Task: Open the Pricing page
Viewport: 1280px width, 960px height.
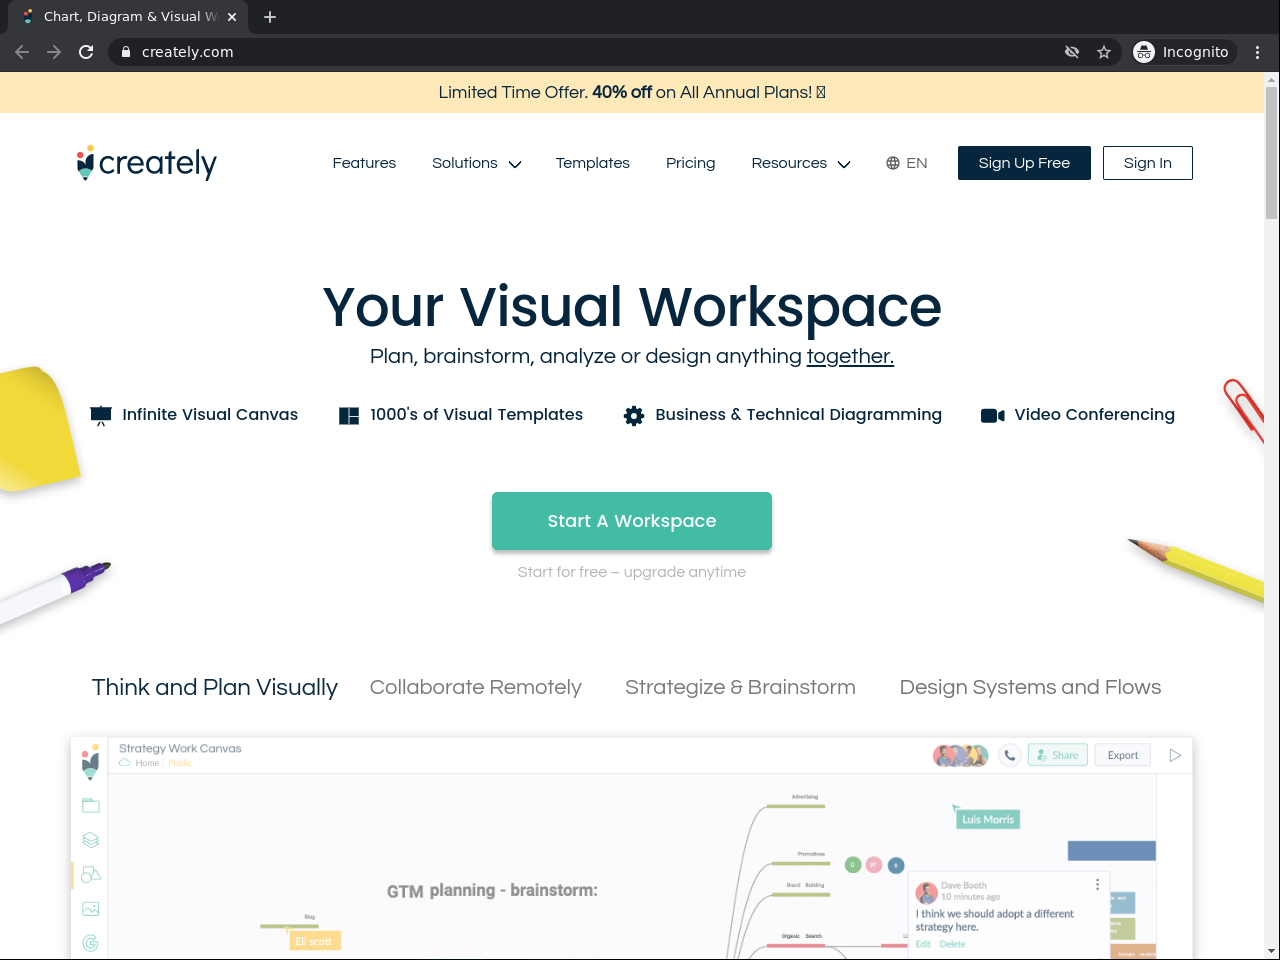Action: 691,163
